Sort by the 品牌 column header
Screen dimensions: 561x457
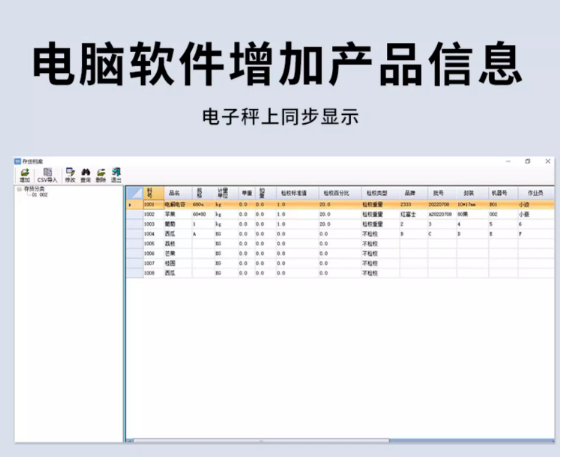[410, 193]
